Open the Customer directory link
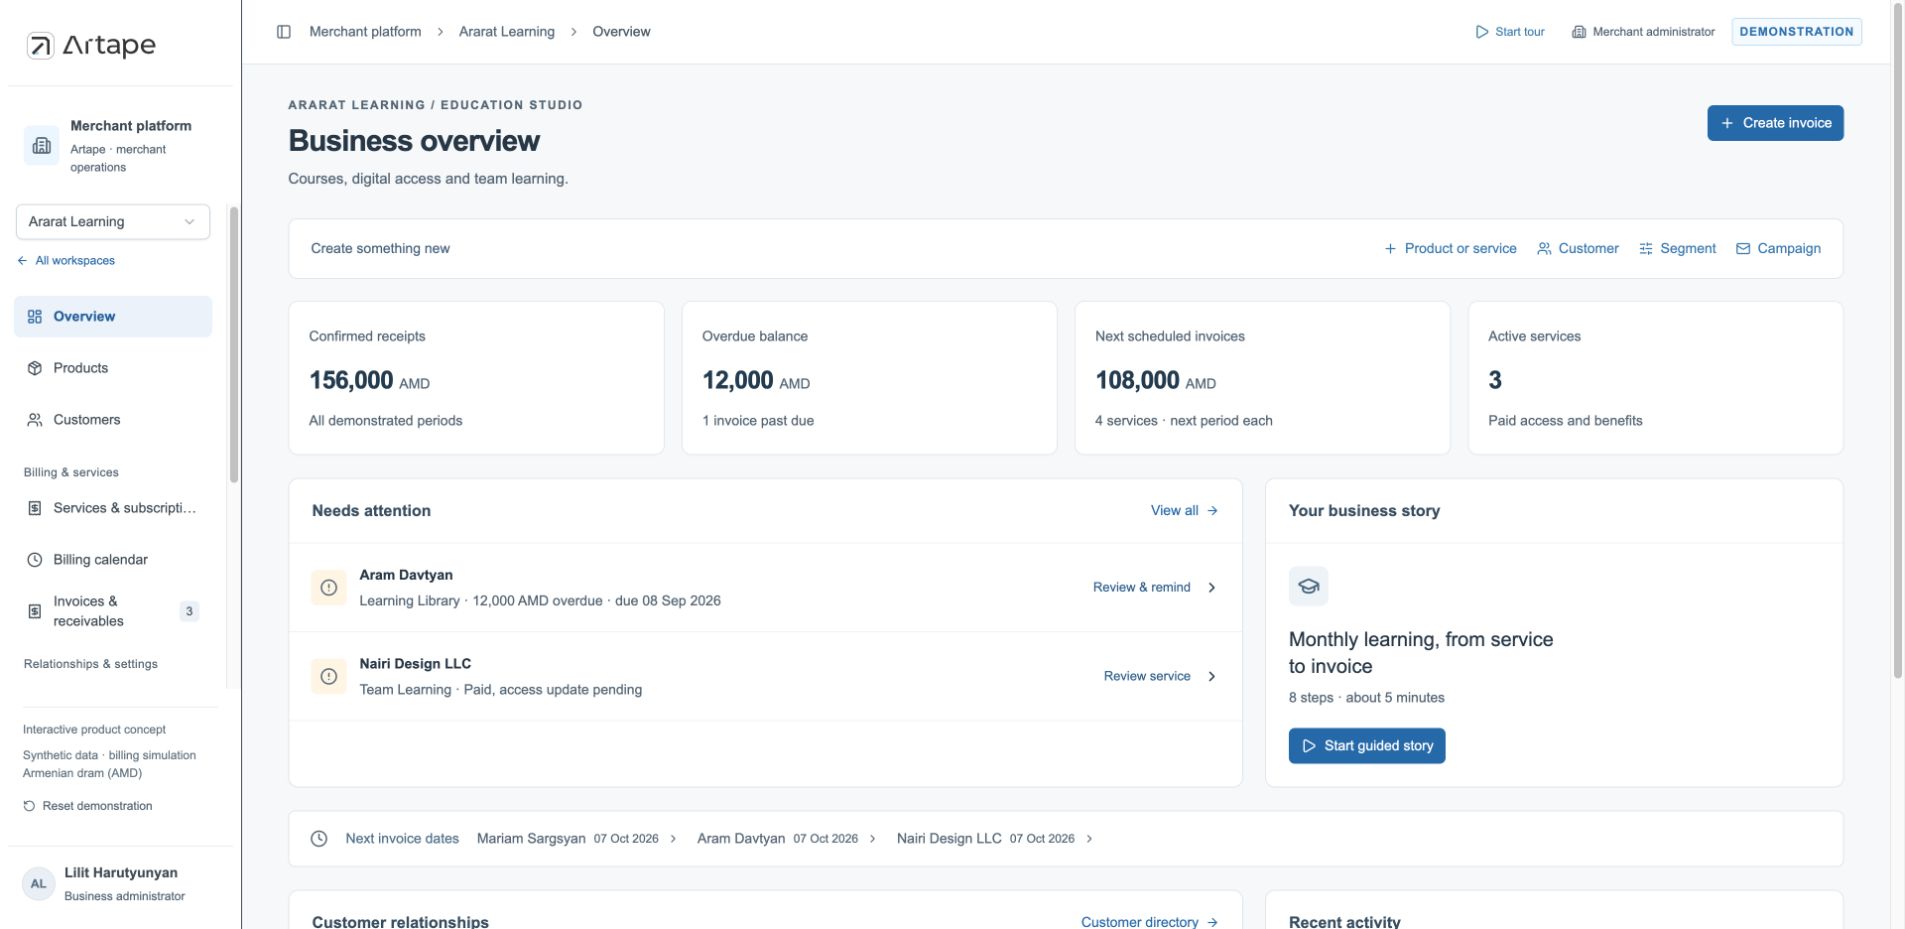 1149,922
